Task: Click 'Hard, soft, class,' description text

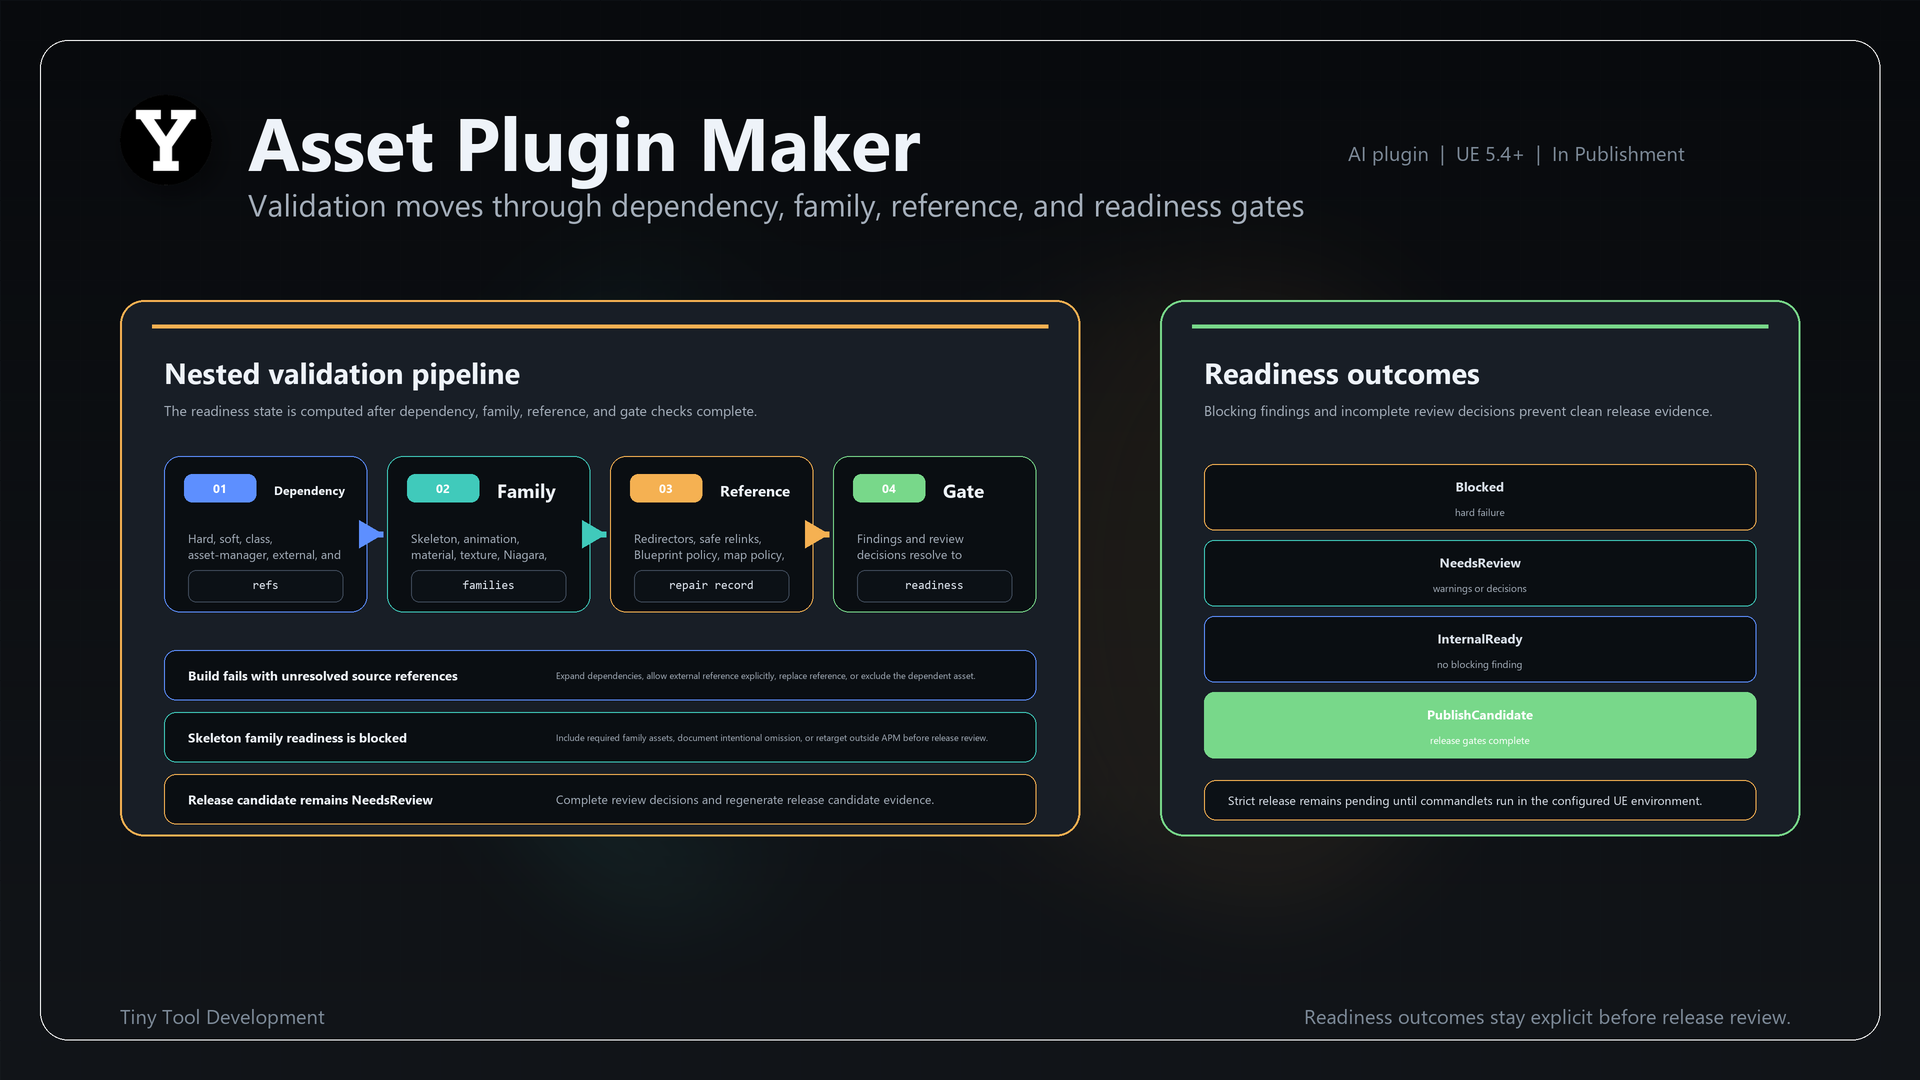Action: click(230, 539)
